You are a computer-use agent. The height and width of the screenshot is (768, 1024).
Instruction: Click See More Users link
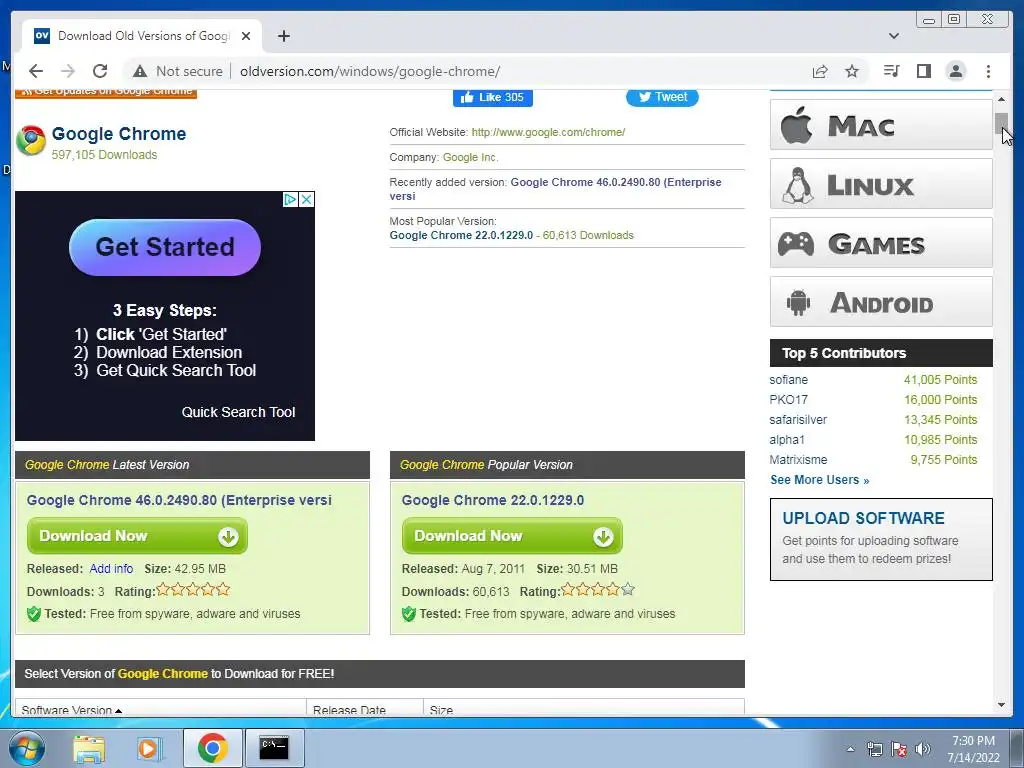[x=820, y=480]
